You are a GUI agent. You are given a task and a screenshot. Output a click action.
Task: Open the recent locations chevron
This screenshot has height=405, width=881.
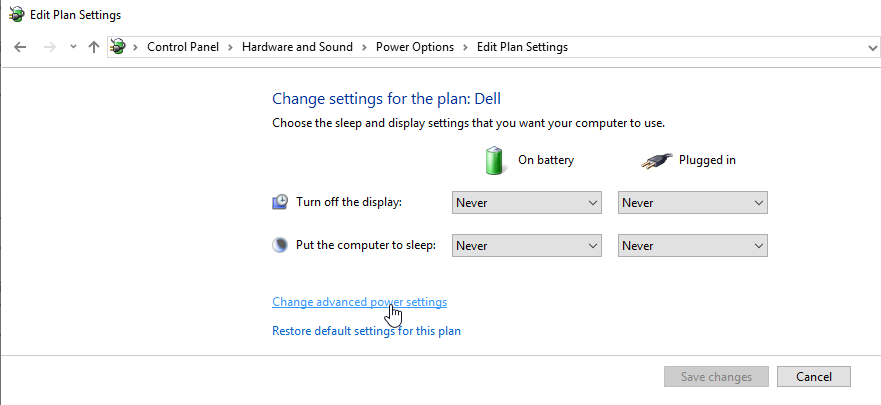(73, 47)
